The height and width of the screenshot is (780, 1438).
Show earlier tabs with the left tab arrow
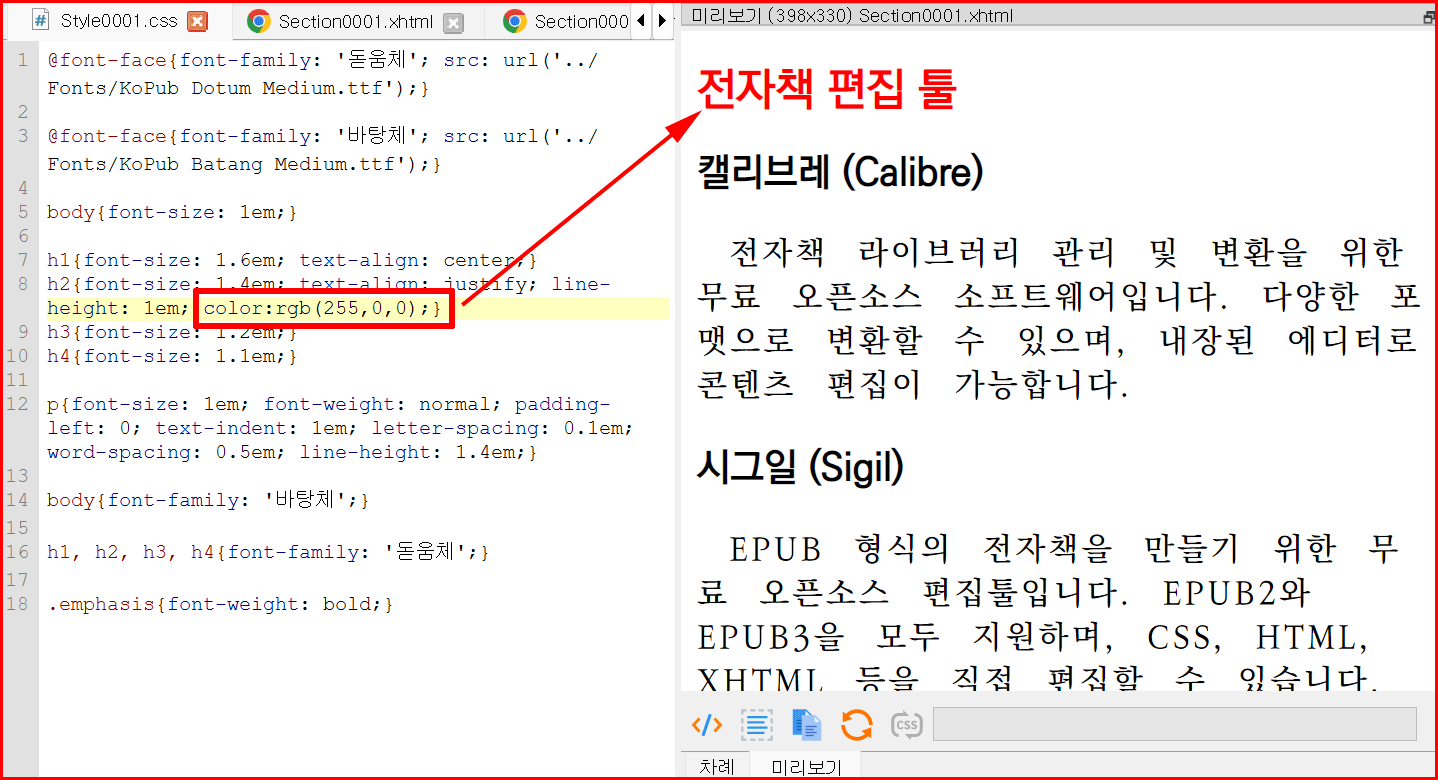[641, 21]
